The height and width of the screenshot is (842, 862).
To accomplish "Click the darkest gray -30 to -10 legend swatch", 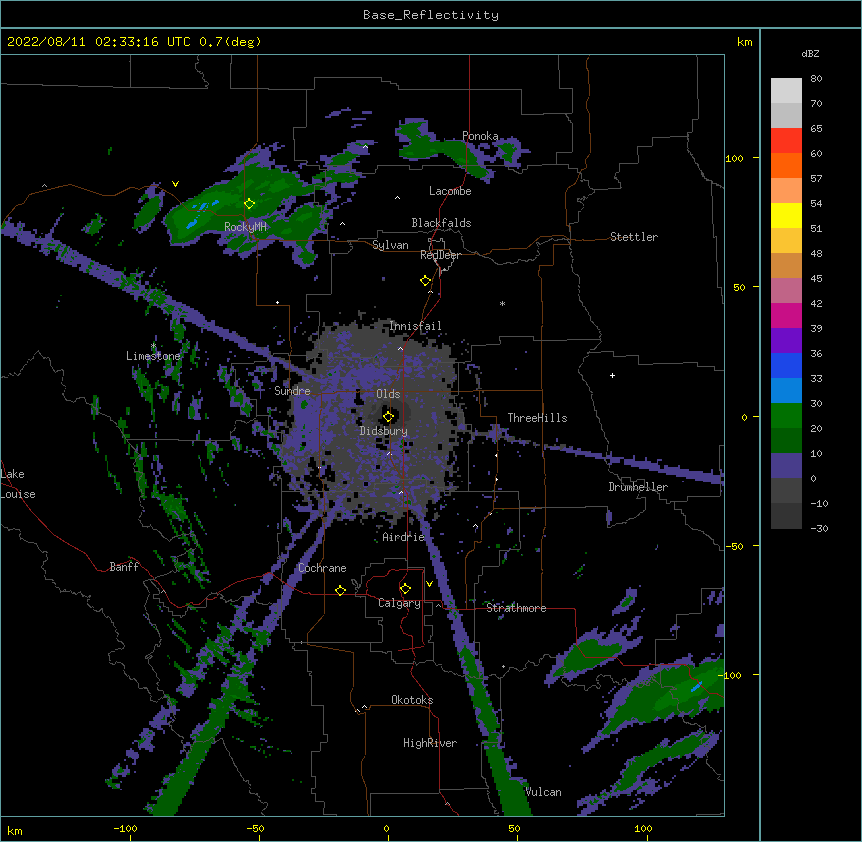I will point(786,516).
